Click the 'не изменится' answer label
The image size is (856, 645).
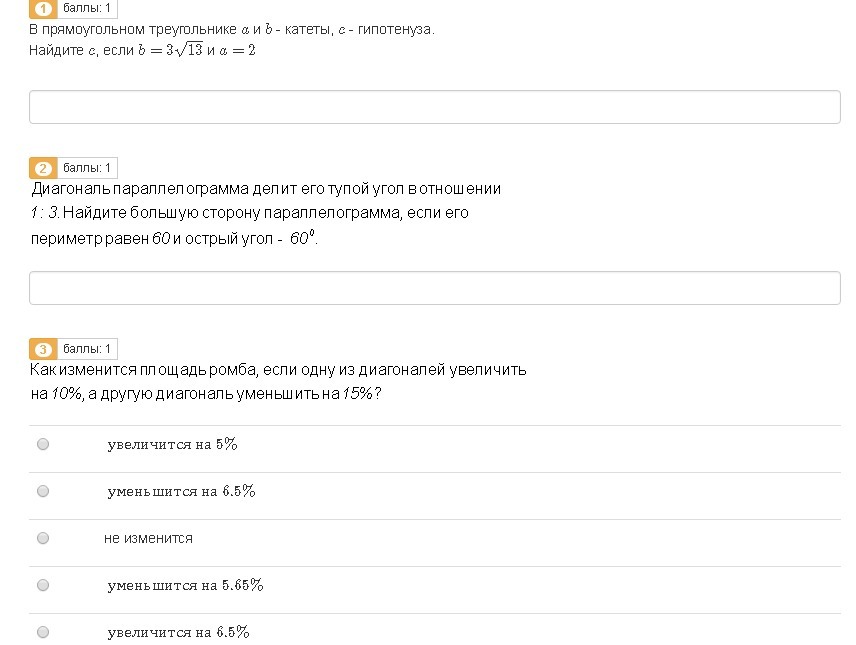click(x=148, y=538)
